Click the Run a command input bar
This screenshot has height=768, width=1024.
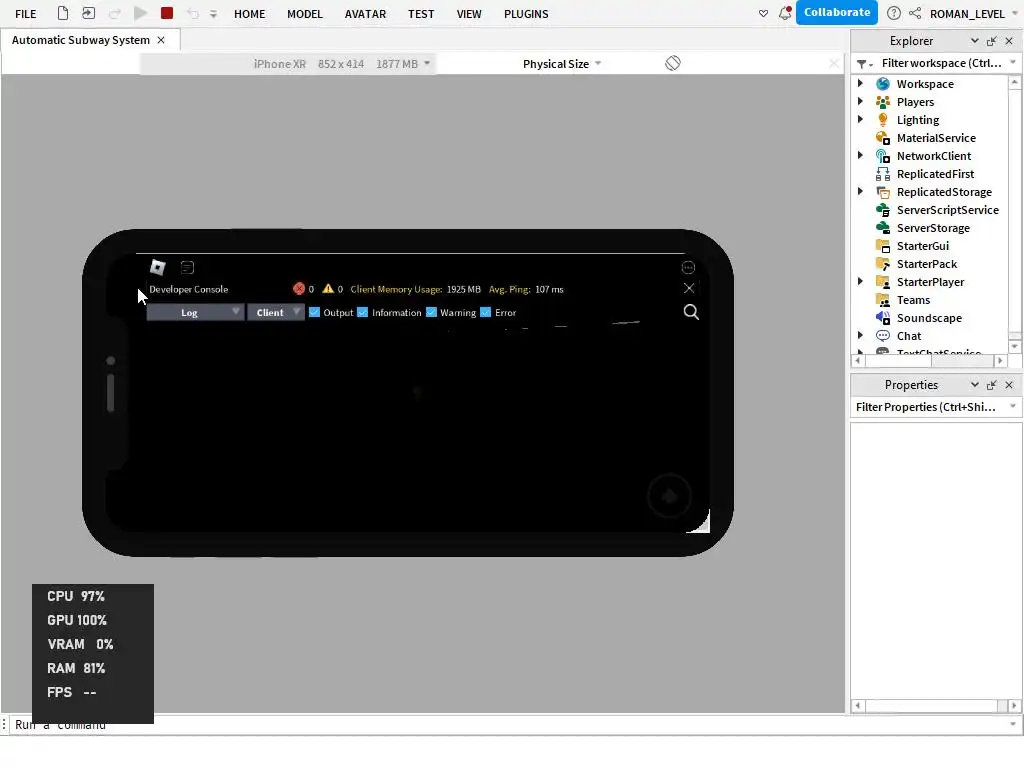(511, 724)
